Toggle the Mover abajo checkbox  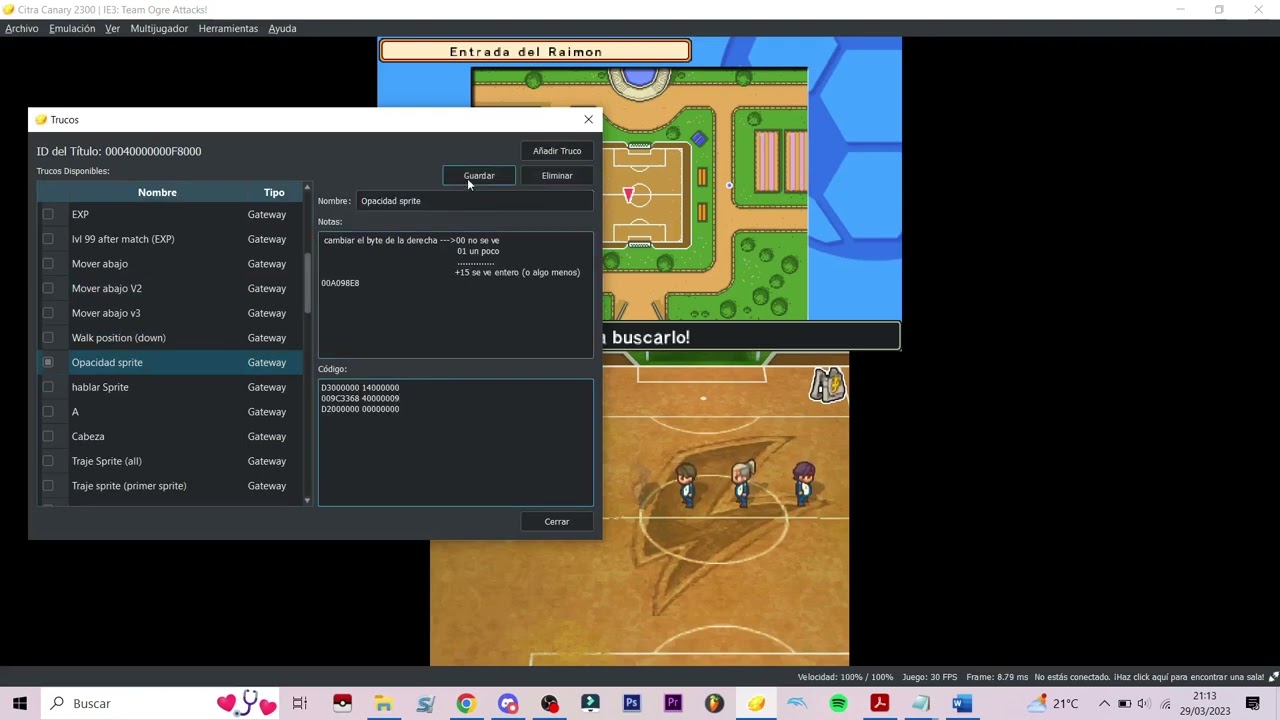click(x=48, y=264)
